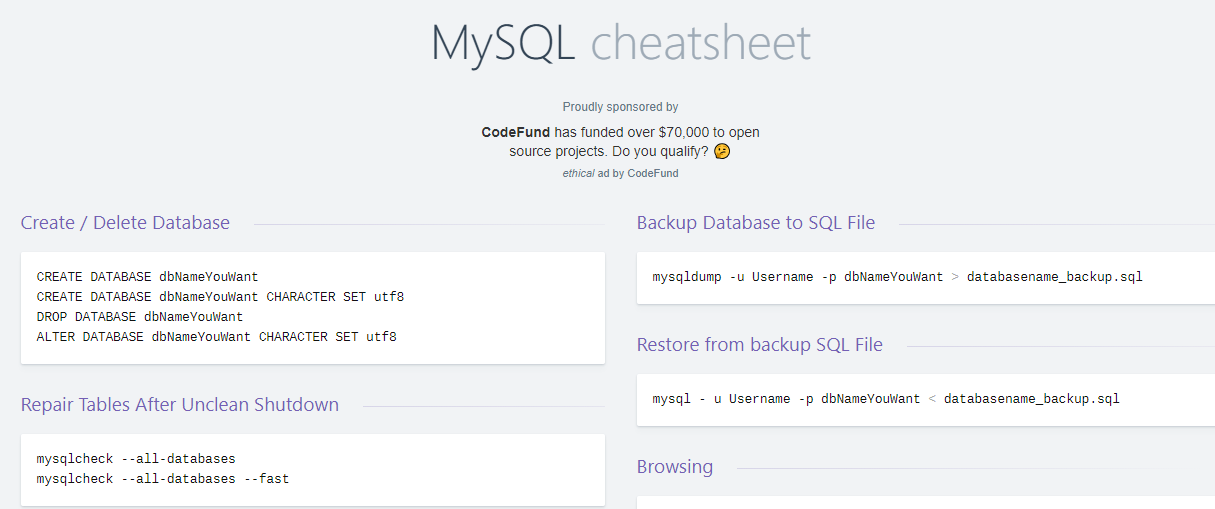Viewport: 1215px width, 509px height.
Task: Click the MySQL cheatsheet page title
Action: coord(620,44)
